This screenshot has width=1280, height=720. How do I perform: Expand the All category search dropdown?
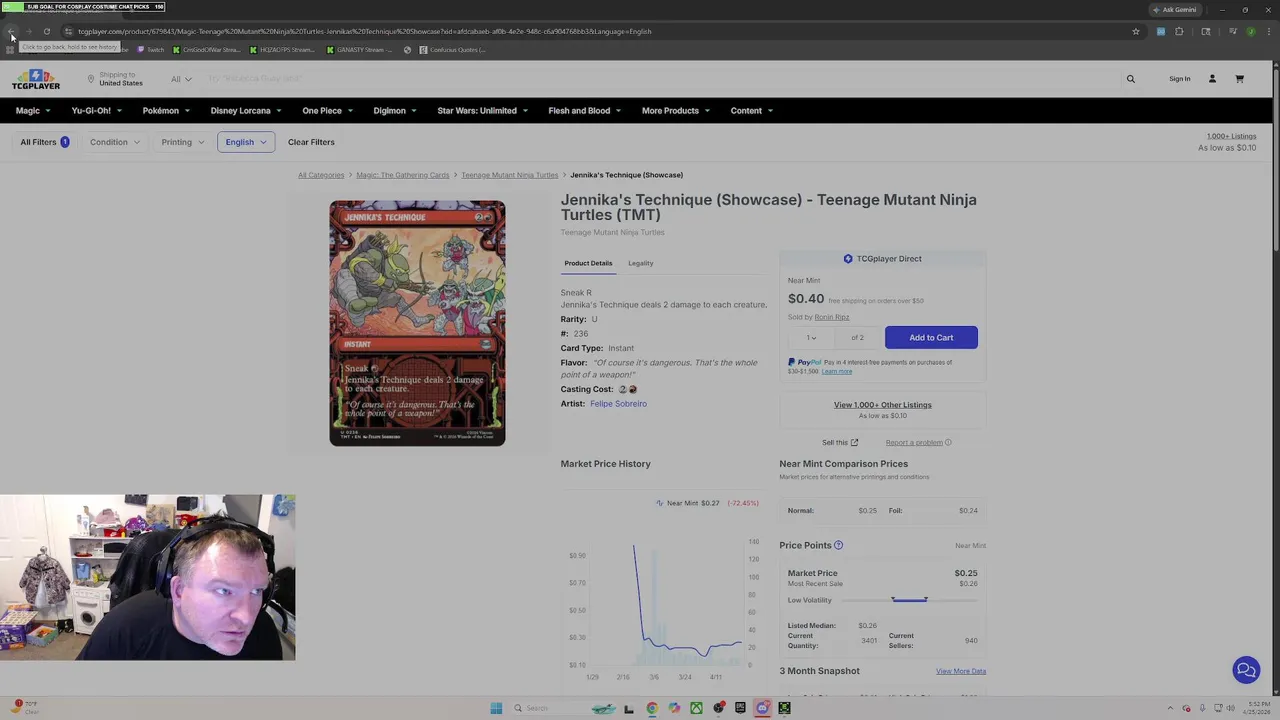click(181, 79)
